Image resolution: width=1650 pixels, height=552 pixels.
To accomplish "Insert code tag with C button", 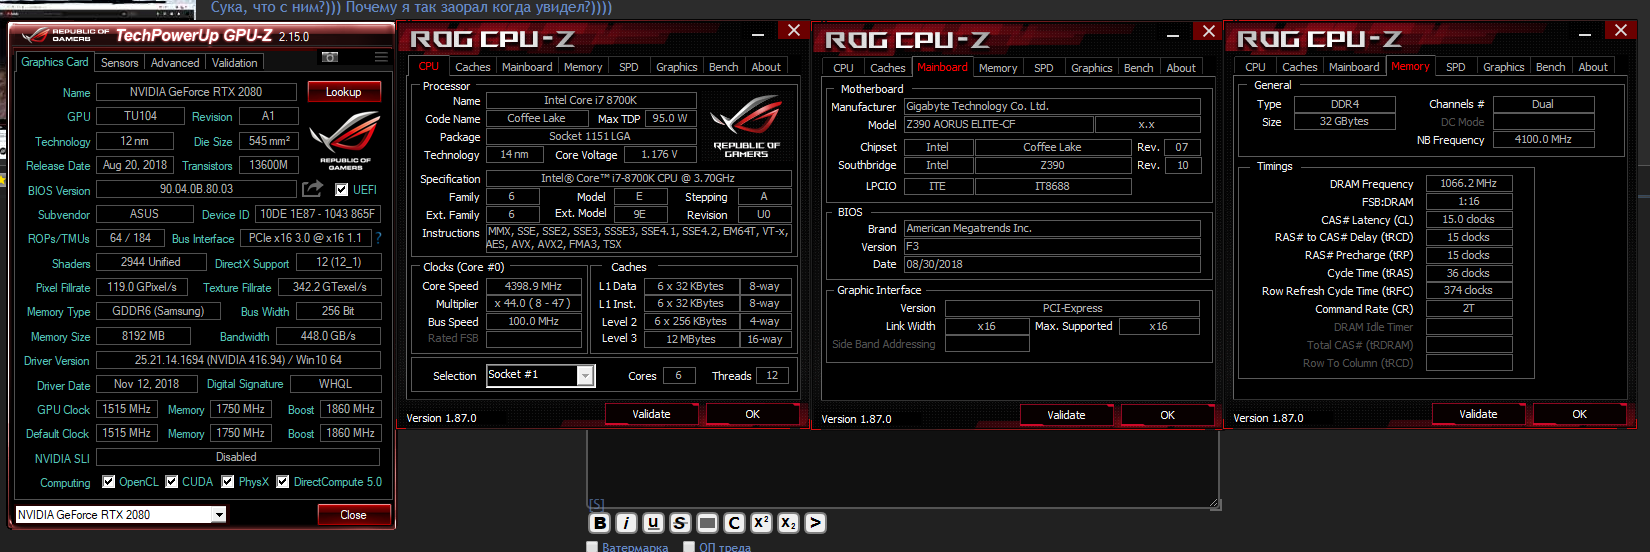I will tap(734, 522).
